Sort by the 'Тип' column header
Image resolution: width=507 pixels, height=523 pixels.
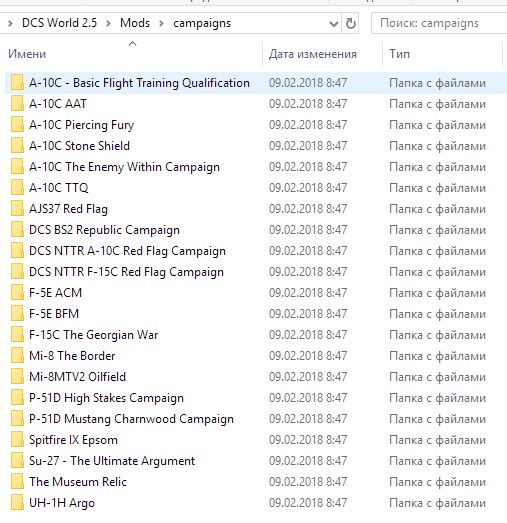[x=399, y=54]
